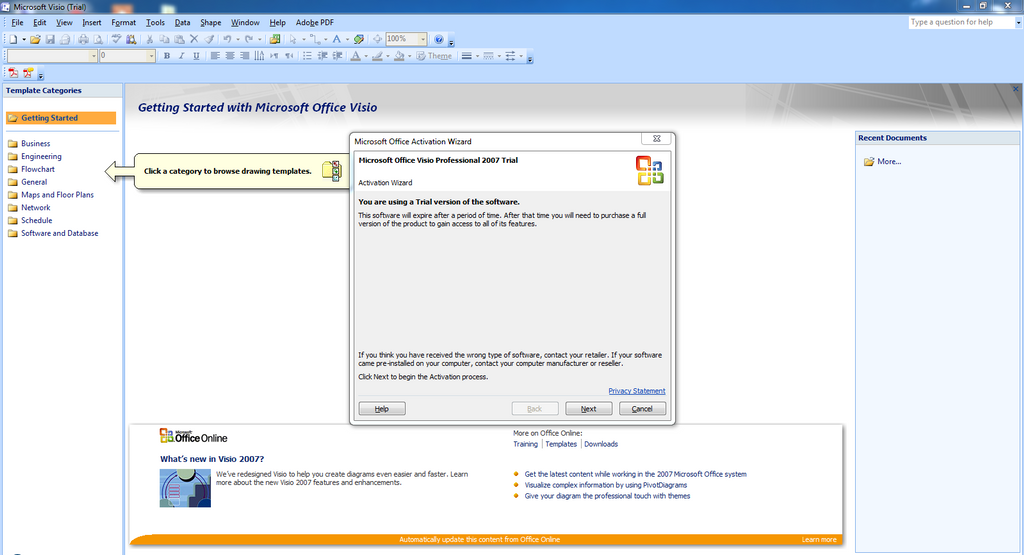Open the Data menu
1024x555 pixels.
pyautogui.click(x=182, y=22)
